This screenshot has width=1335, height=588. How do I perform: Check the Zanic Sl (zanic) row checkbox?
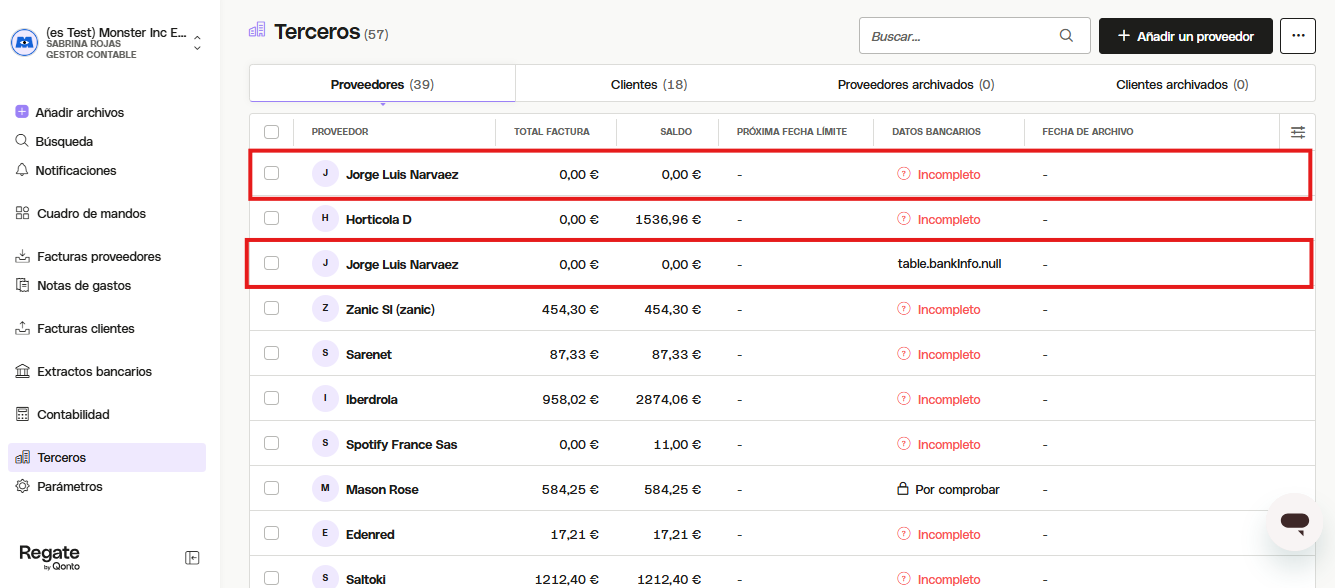[x=271, y=308]
